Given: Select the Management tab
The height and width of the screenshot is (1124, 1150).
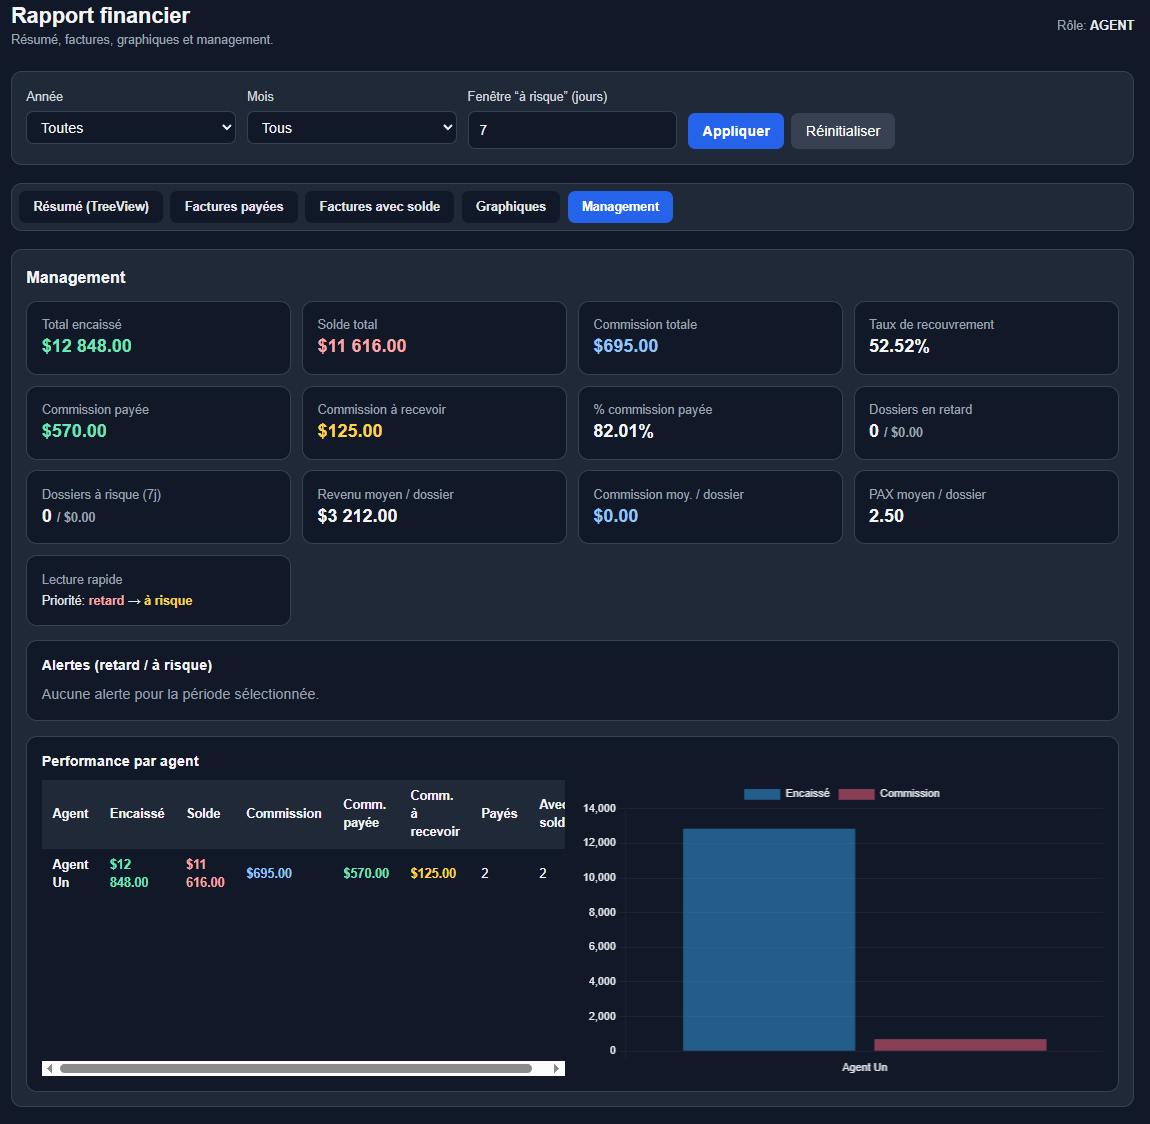Looking at the screenshot, I should [620, 207].
